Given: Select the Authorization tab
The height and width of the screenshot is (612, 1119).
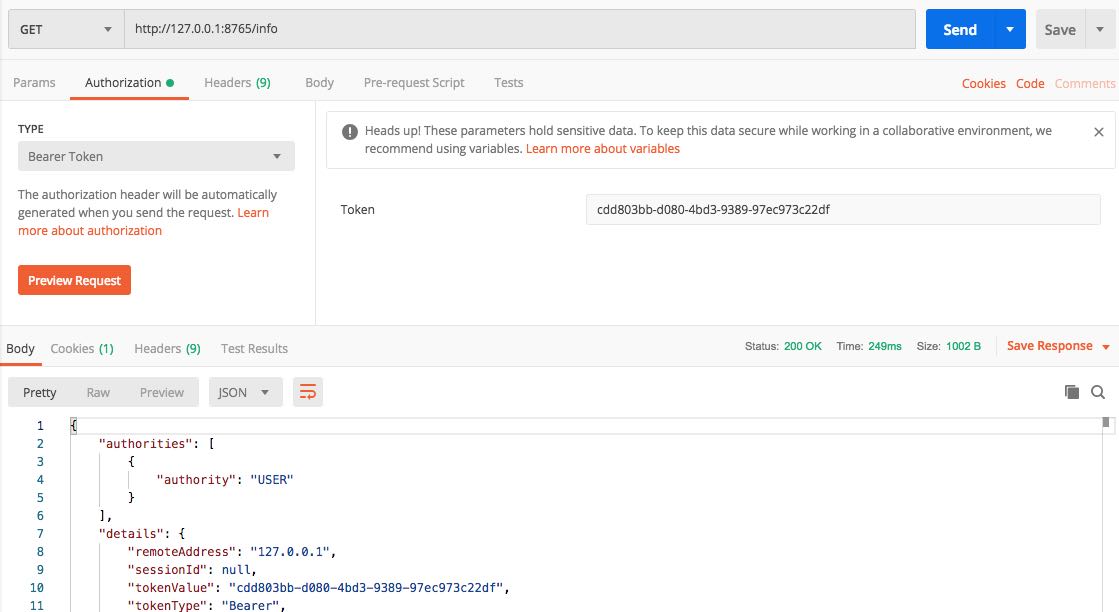Looking at the screenshot, I should pyautogui.click(x=129, y=83).
